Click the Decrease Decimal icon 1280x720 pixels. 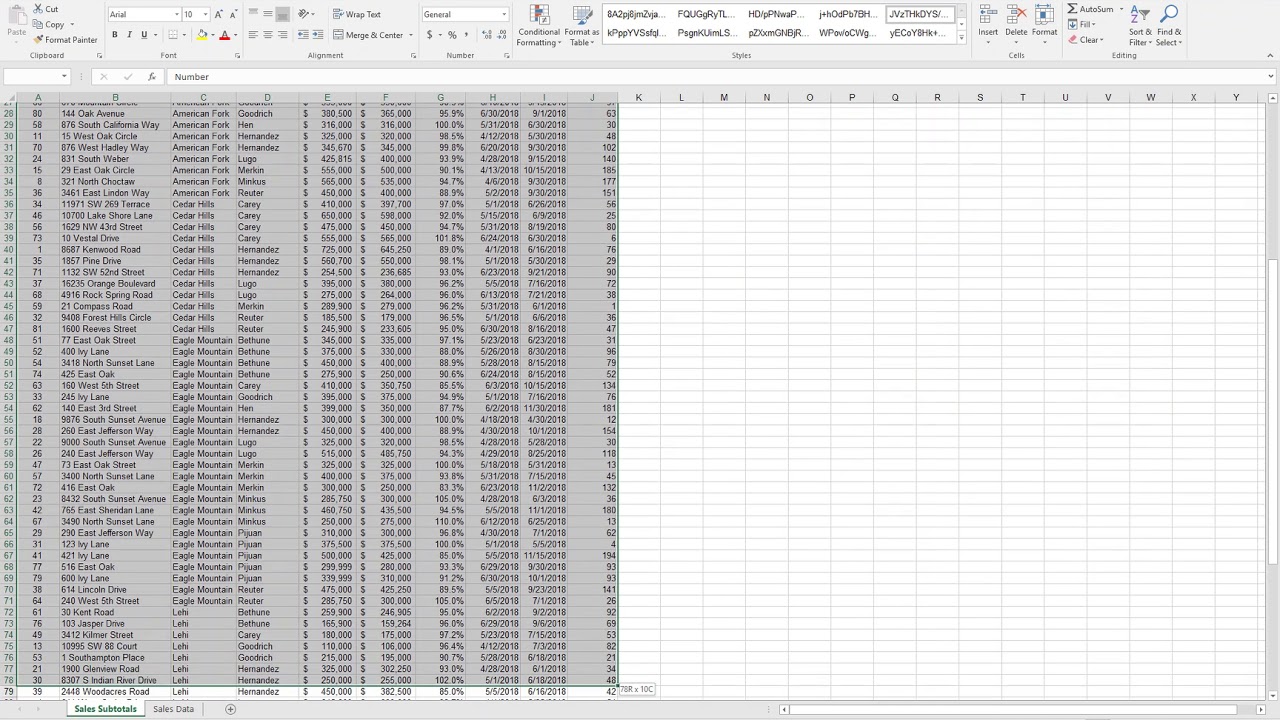(x=501, y=35)
